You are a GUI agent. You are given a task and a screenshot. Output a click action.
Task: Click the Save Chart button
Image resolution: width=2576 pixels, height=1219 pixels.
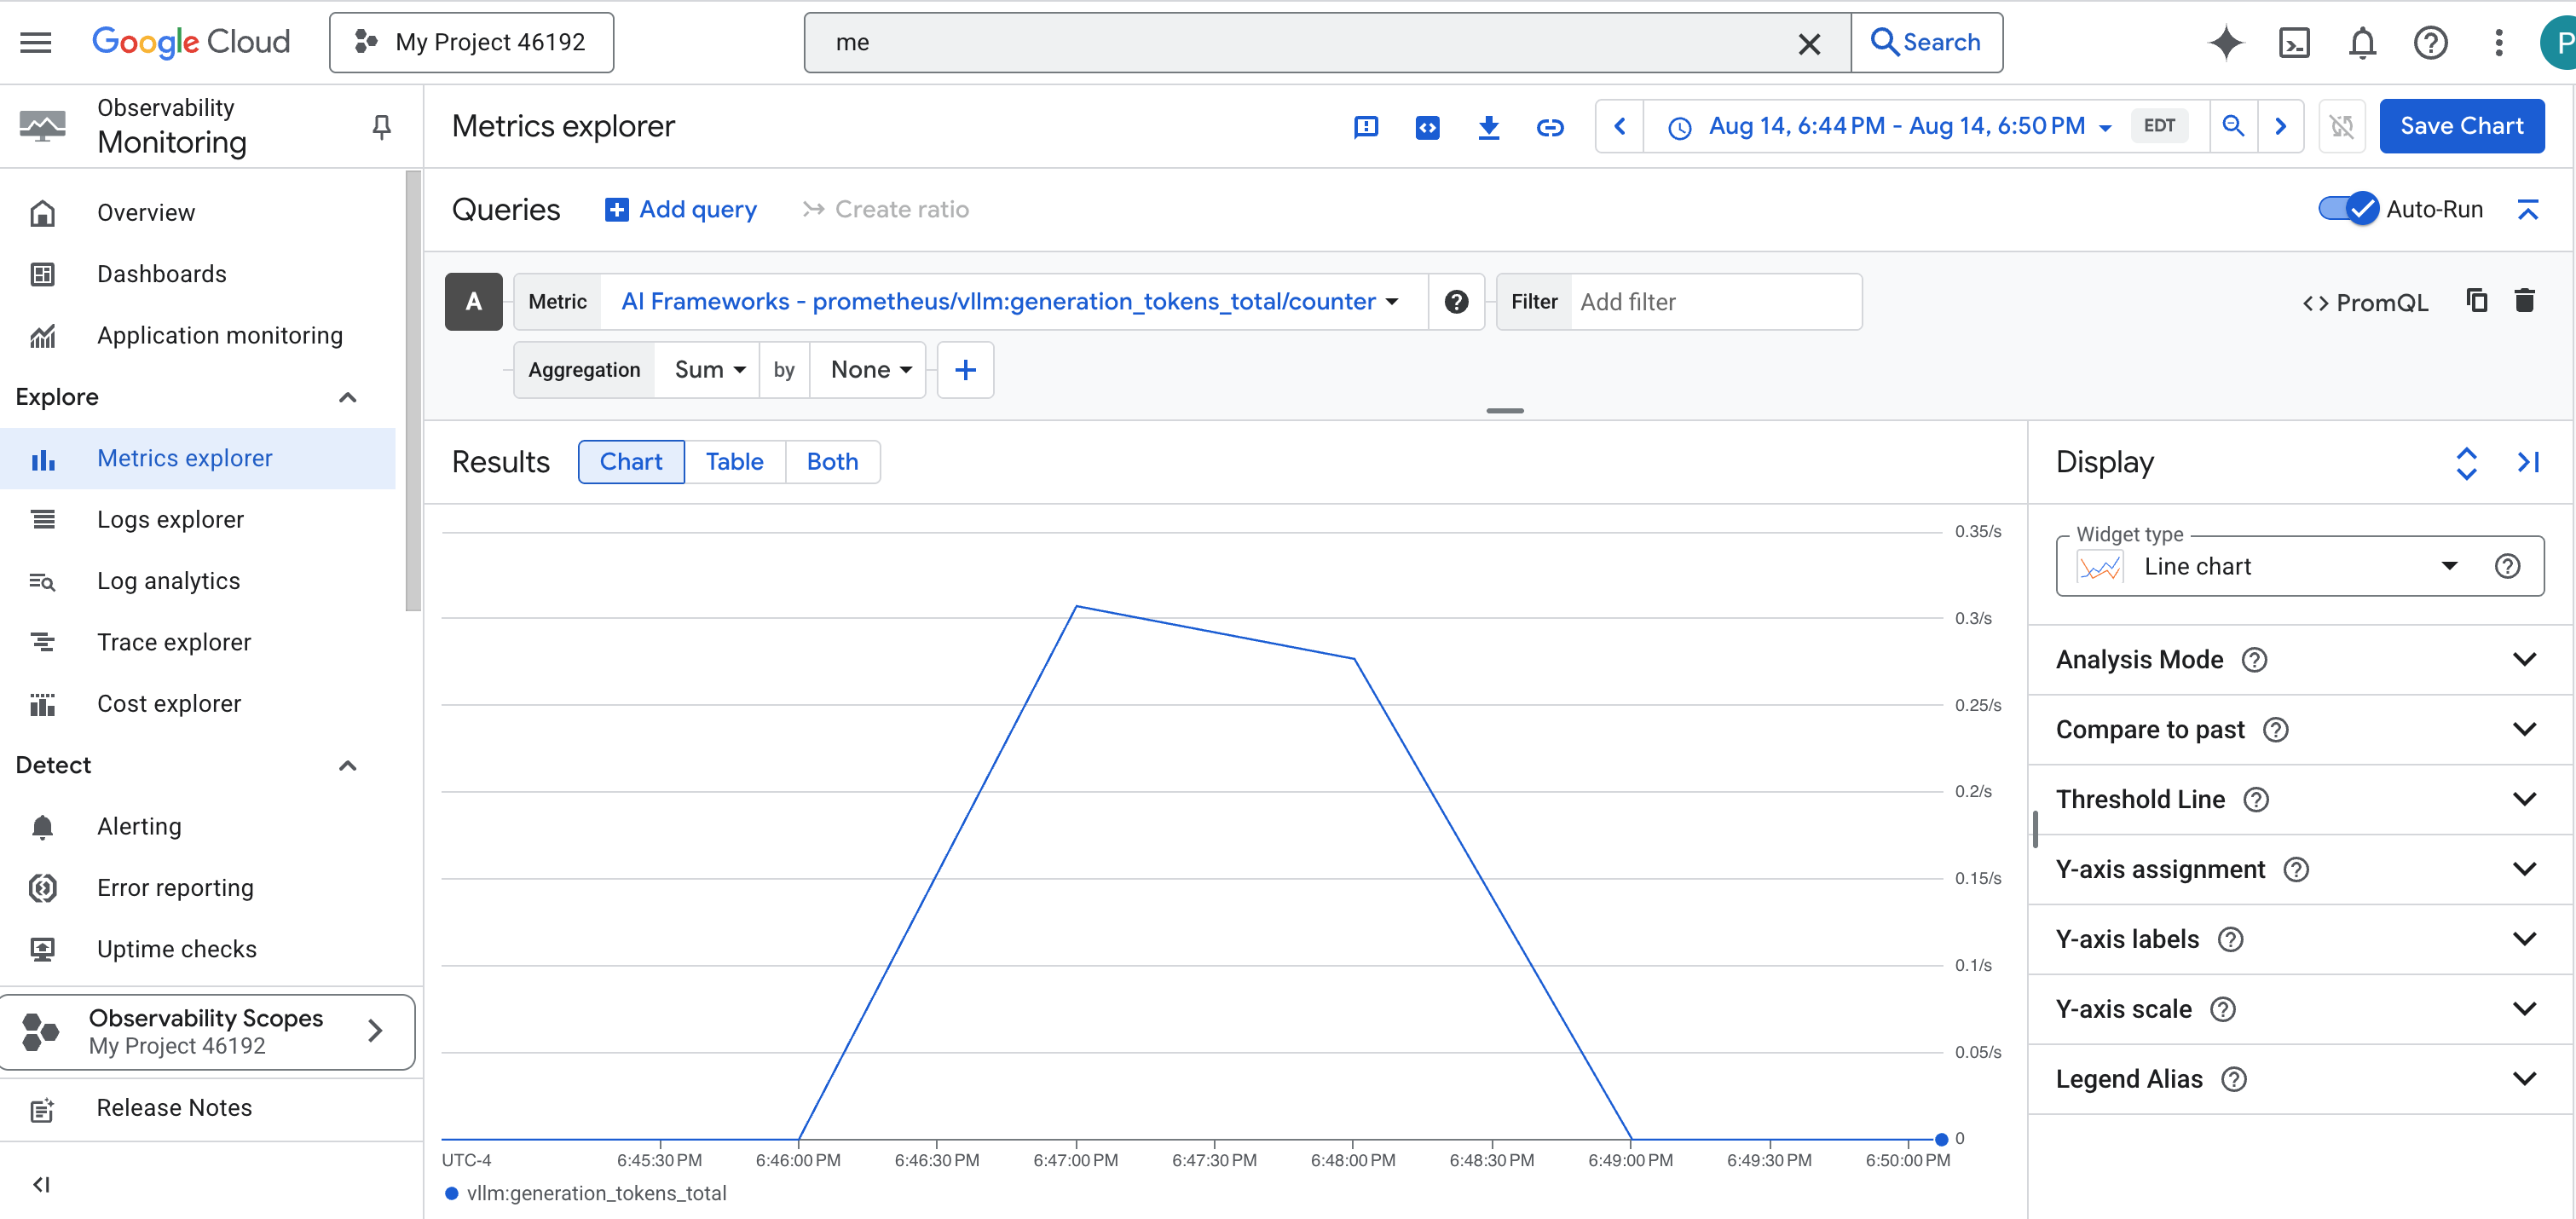click(2461, 126)
